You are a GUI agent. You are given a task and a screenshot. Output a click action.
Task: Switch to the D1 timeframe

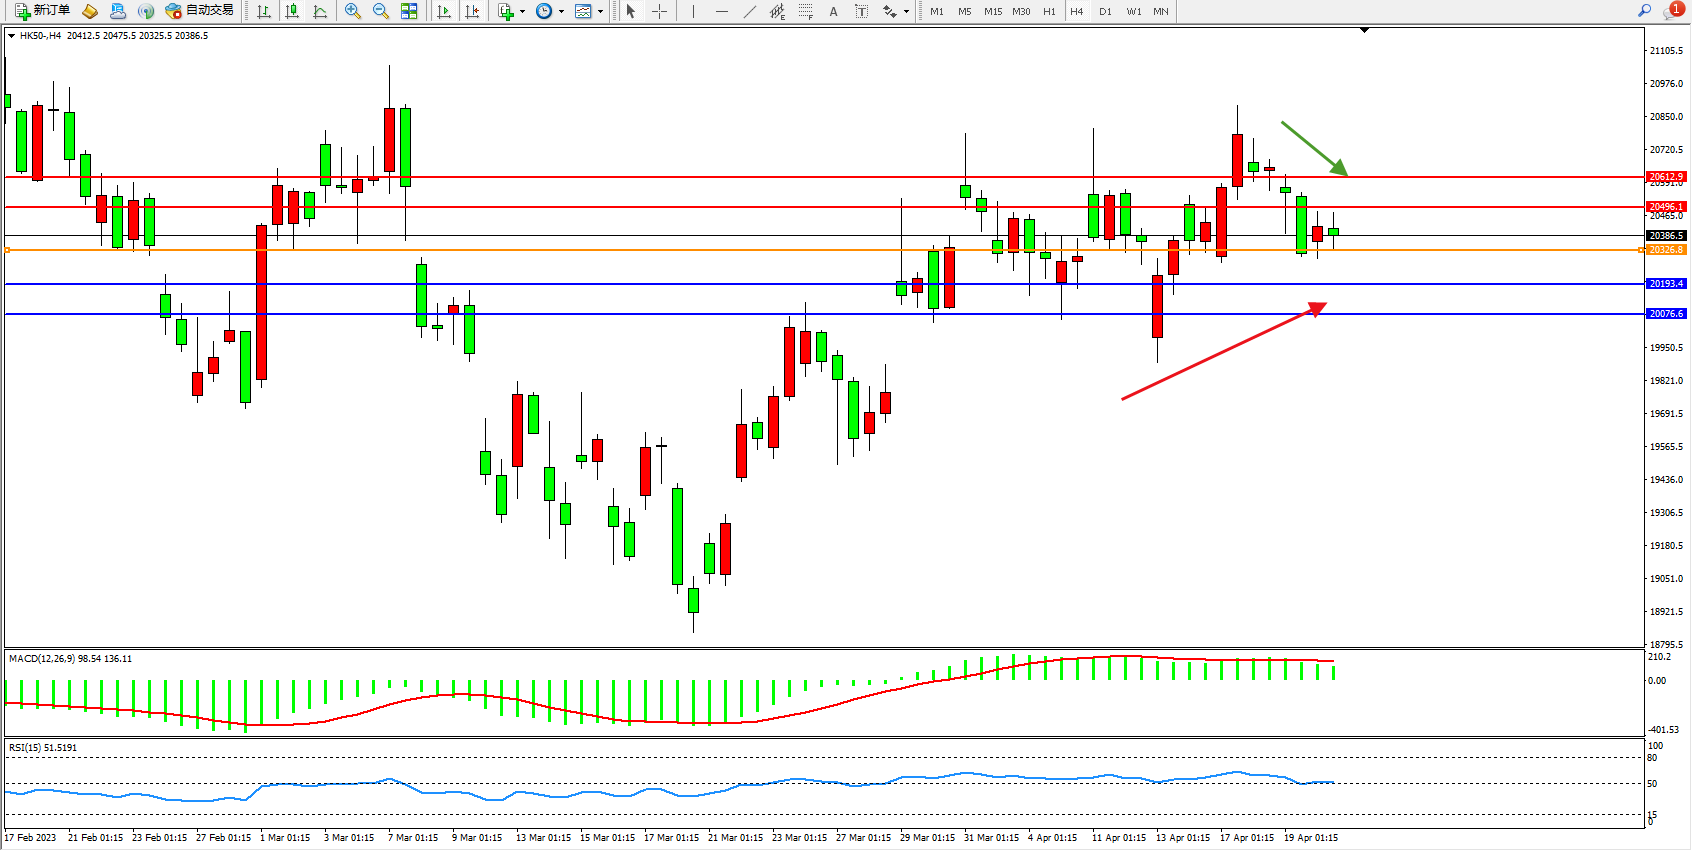click(1105, 11)
